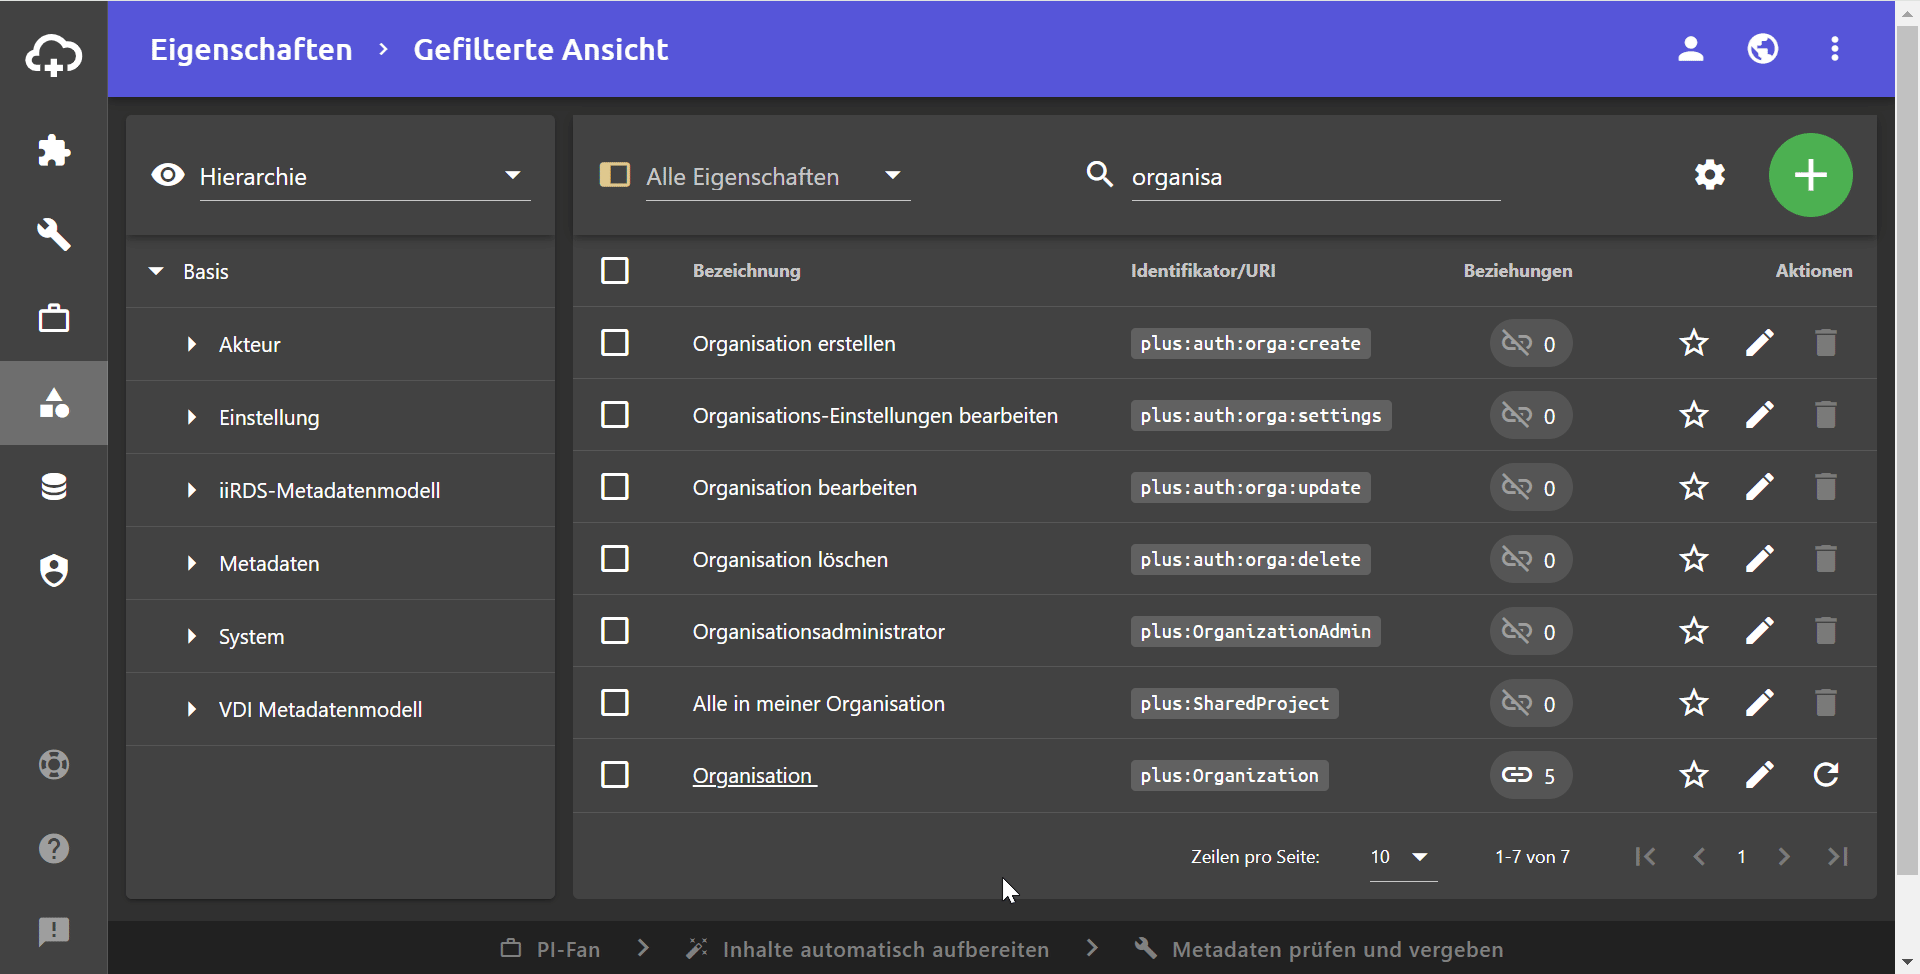Toggle the eye visibility icon beside Hierarchie

[168, 175]
